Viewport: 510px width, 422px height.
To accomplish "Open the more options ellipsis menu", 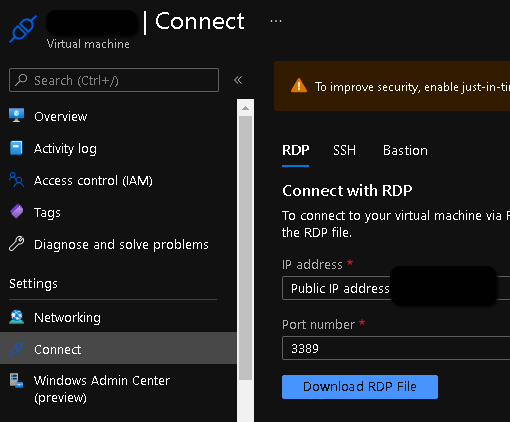I will click(x=276, y=21).
